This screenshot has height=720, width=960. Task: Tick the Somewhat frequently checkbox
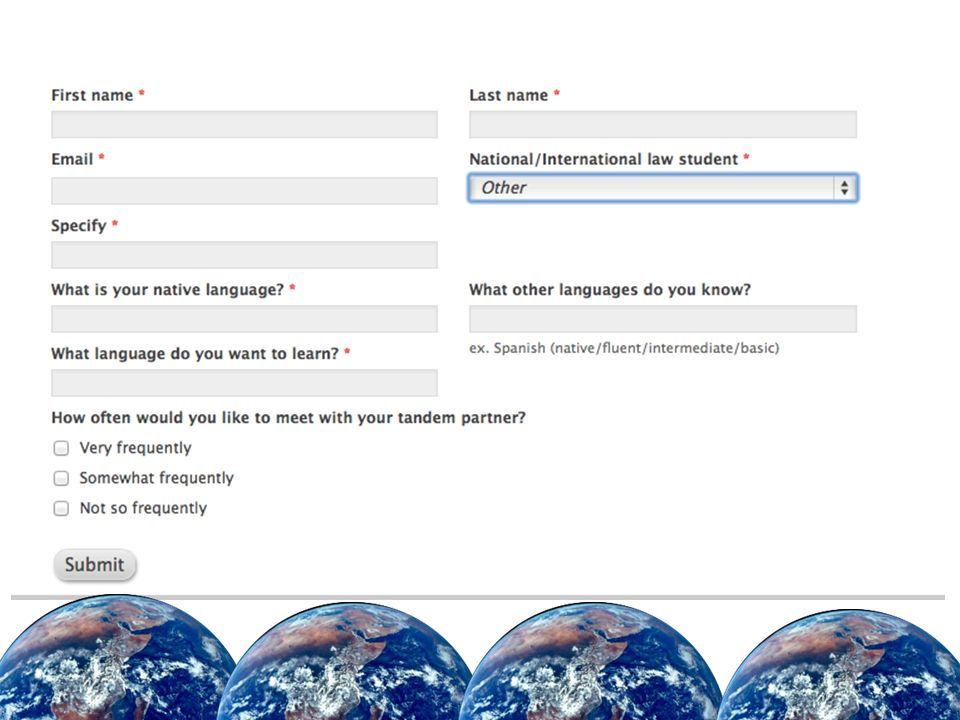coord(61,478)
